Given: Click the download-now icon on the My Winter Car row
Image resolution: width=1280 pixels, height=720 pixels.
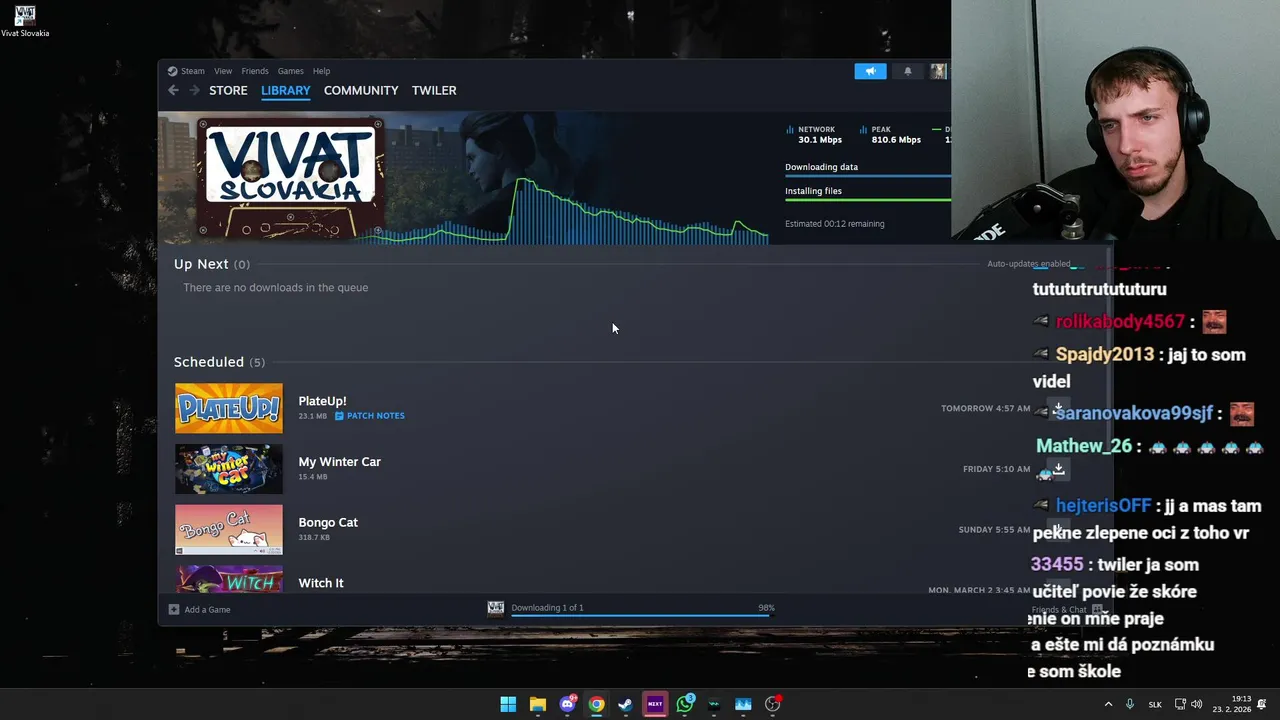Looking at the screenshot, I should [x=1058, y=469].
